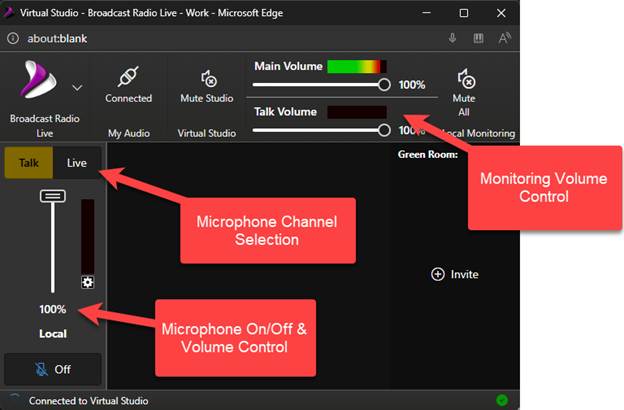Select the Talk microphone channel

click(x=29, y=163)
